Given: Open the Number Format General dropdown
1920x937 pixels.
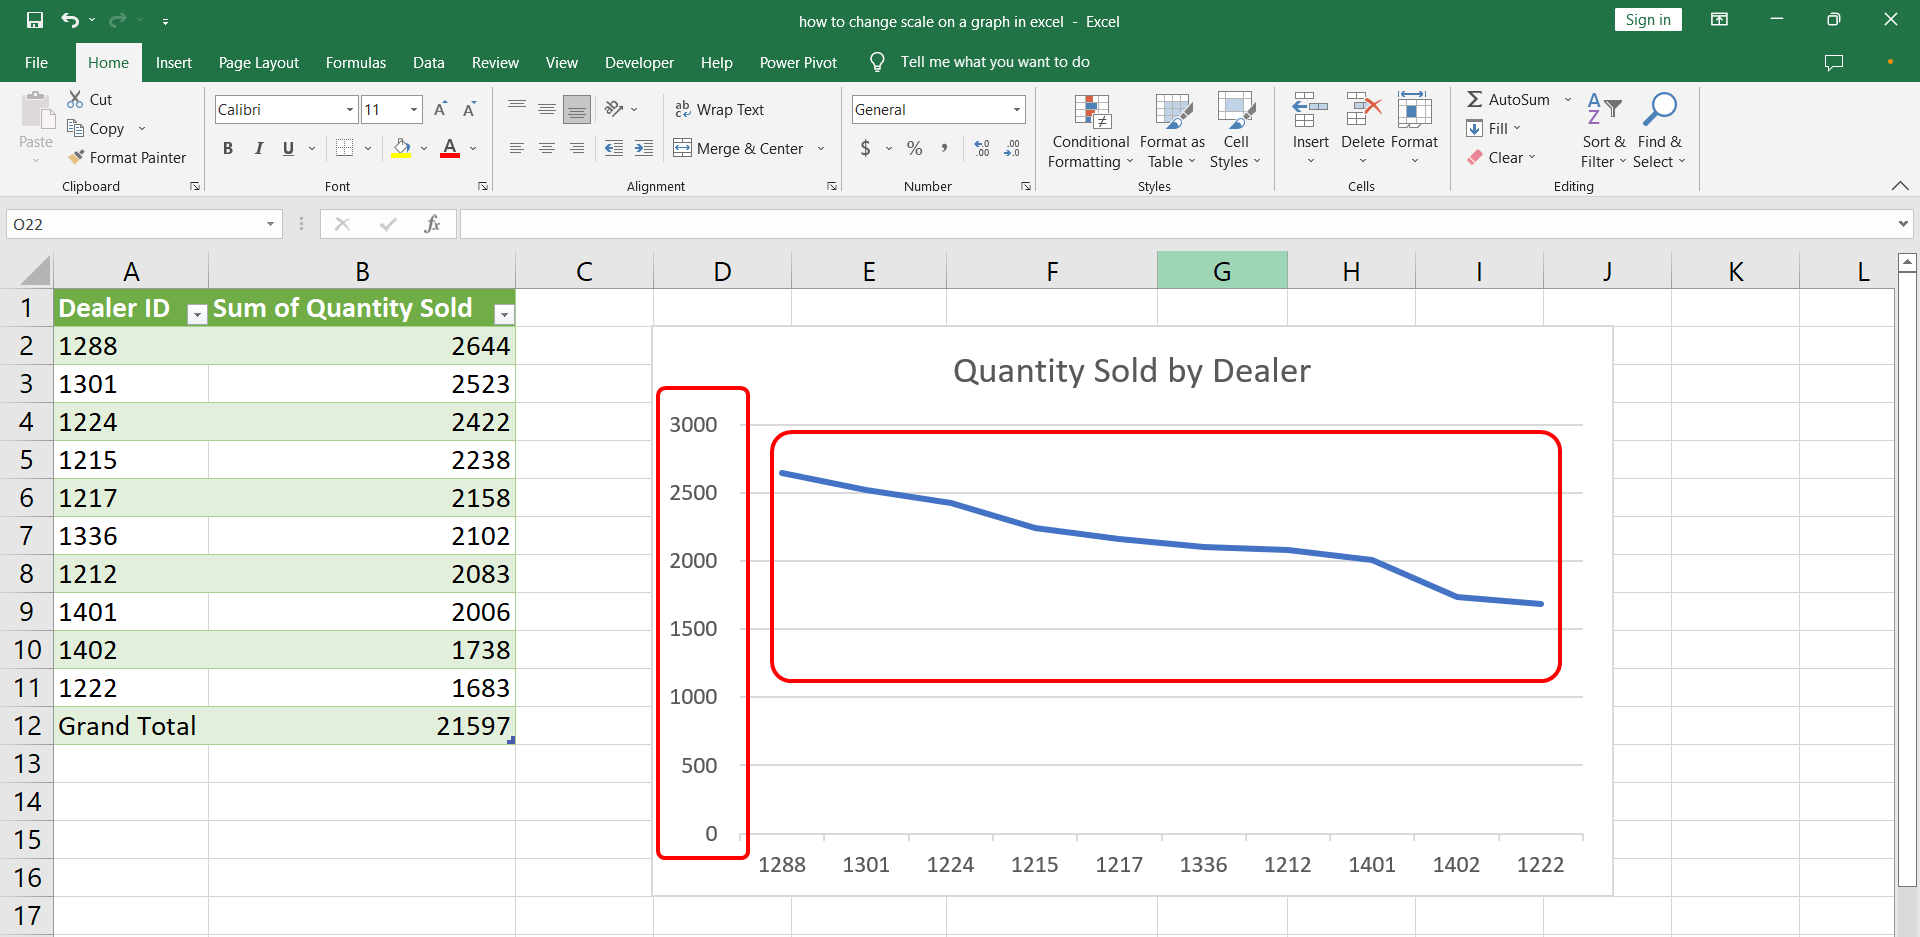Looking at the screenshot, I should point(1017,110).
